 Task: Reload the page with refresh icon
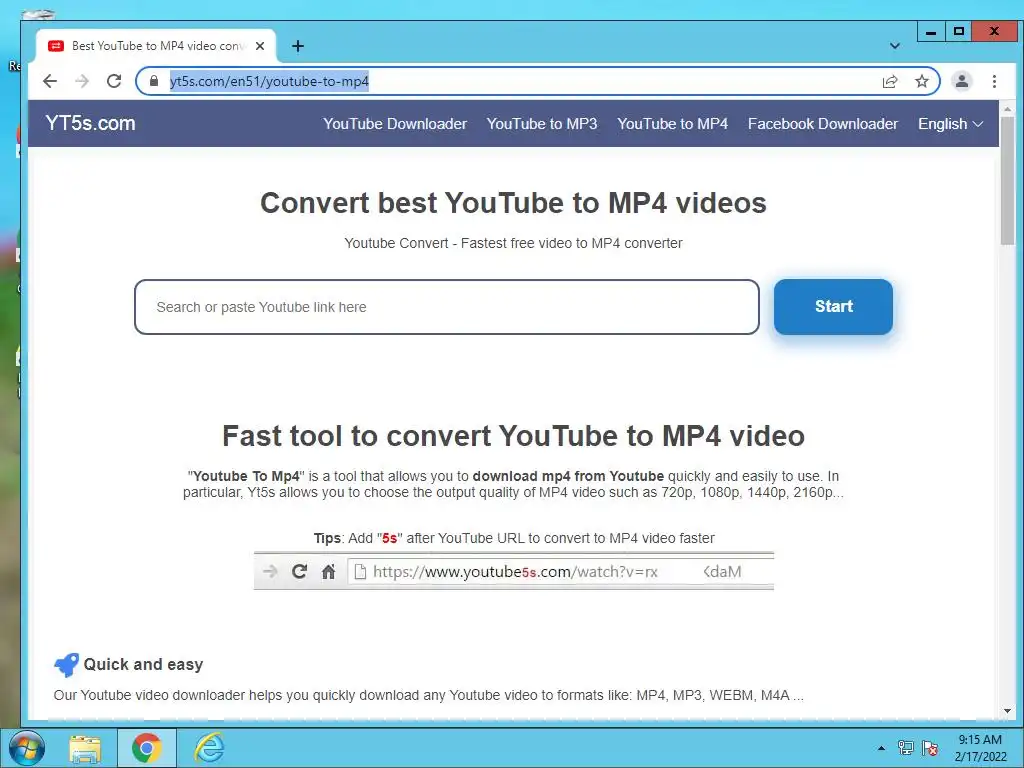pyautogui.click(x=114, y=81)
